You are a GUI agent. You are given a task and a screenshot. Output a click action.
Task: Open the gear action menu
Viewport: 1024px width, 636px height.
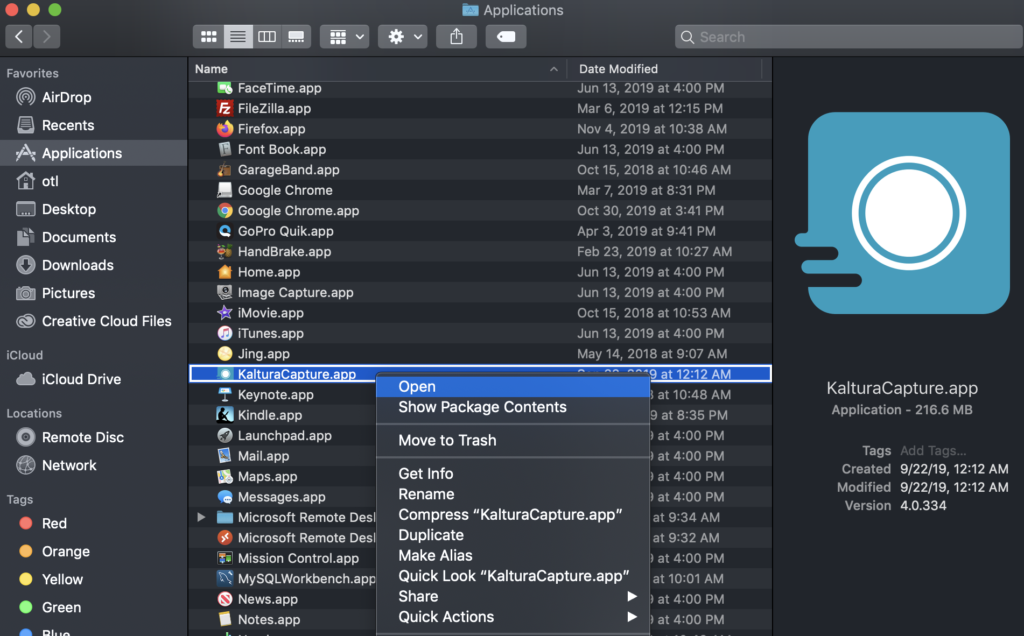(x=403, y=37)
